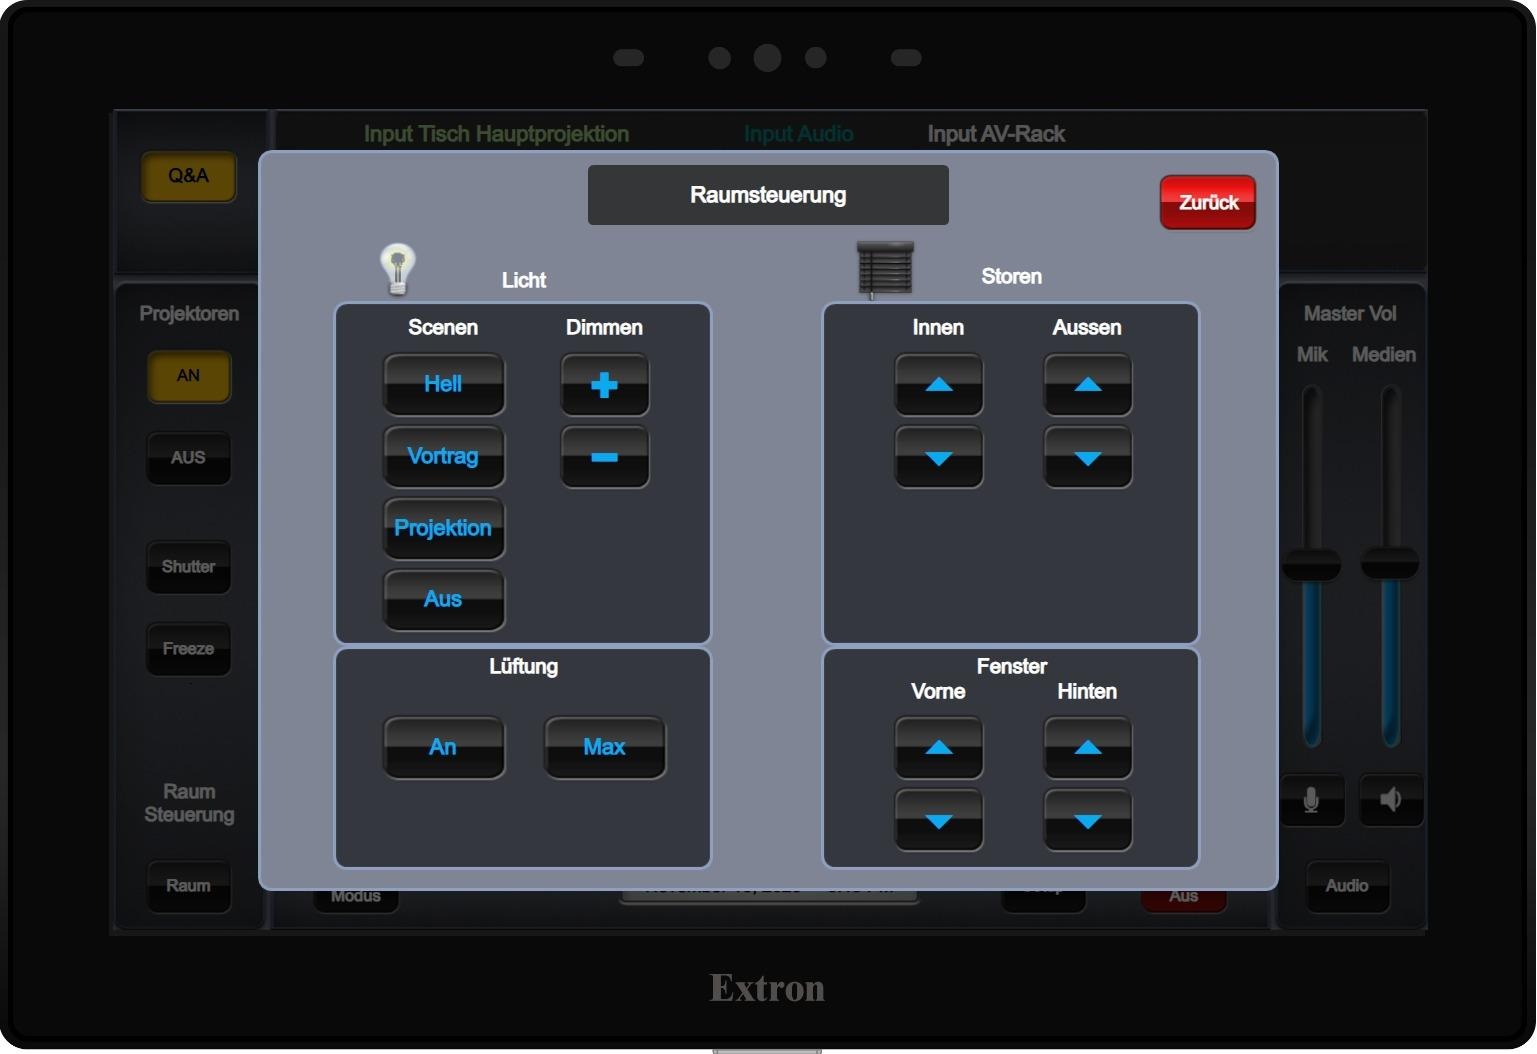Raise the Innen blinds with up arrow
The height and width of the screenshot is (1054, 1537).
click(938, 385)
